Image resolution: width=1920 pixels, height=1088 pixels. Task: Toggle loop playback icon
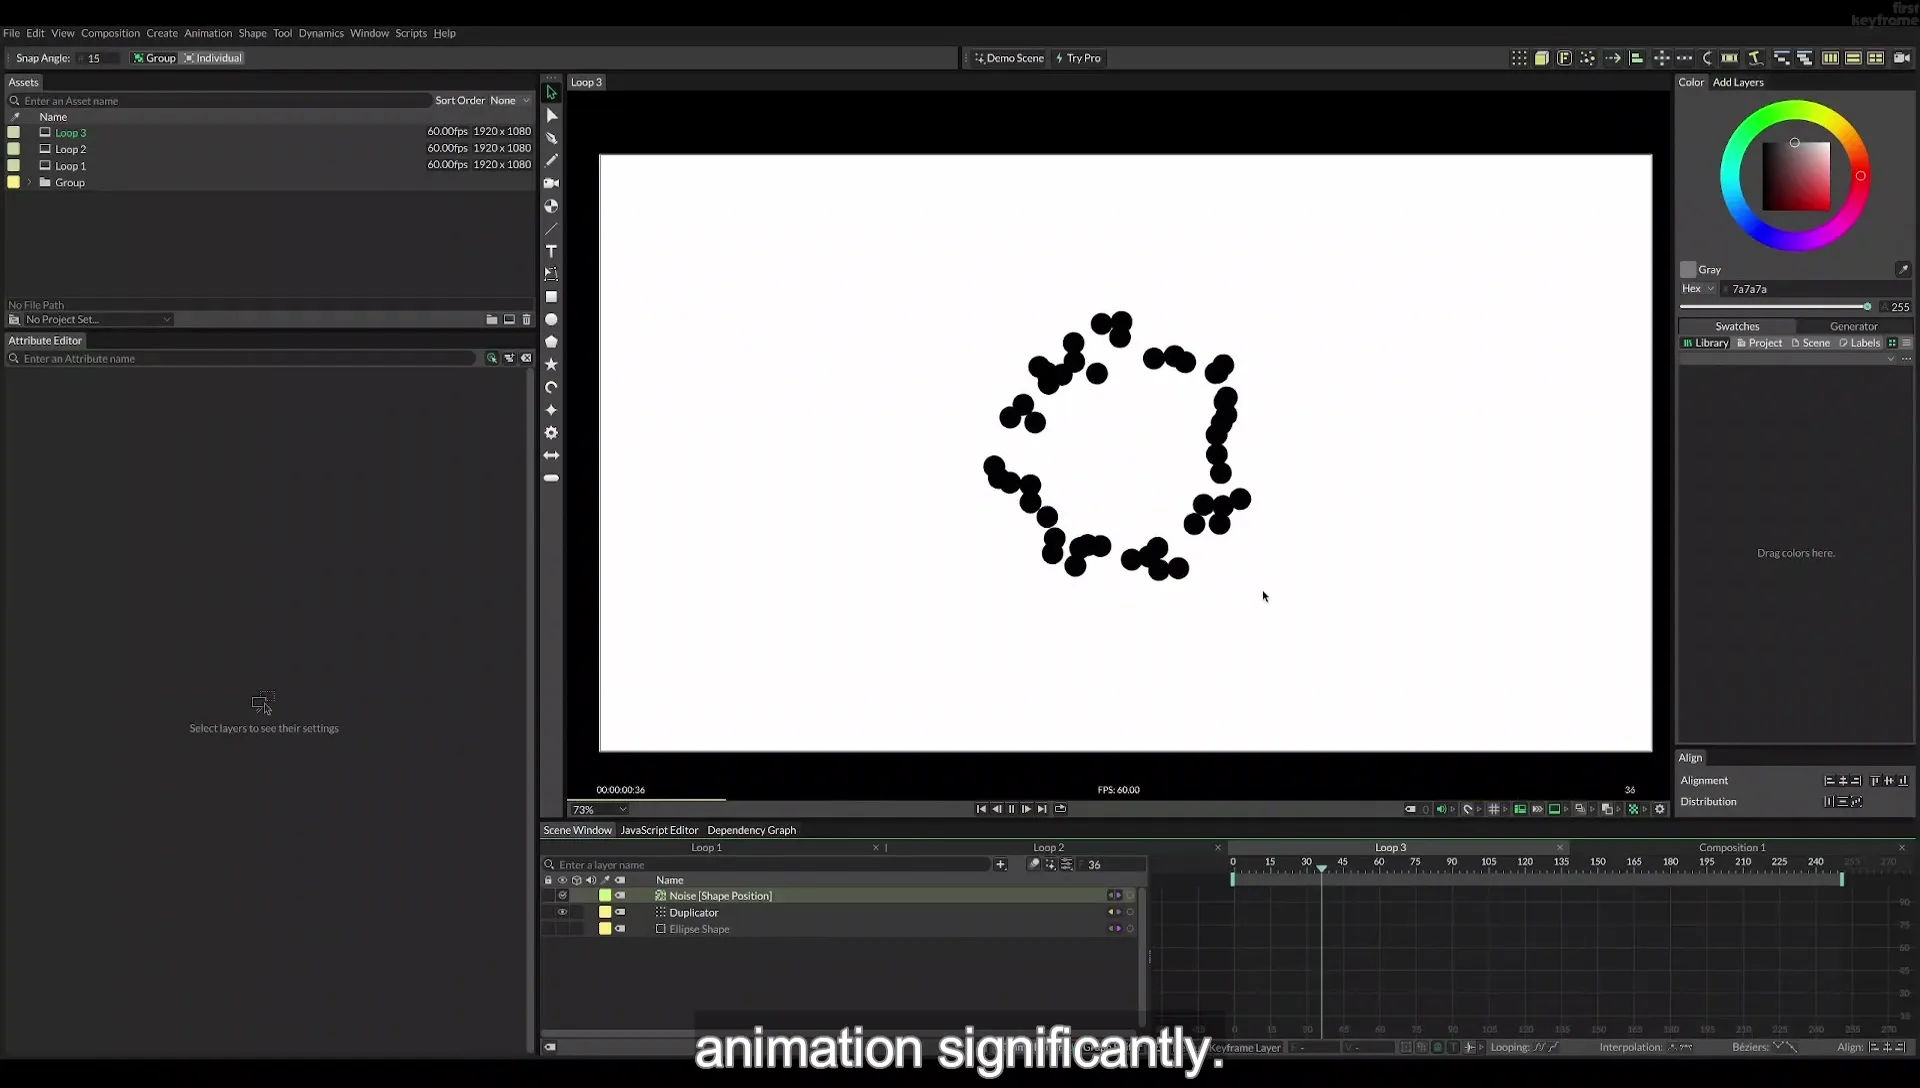click(x=1061, y=809)
